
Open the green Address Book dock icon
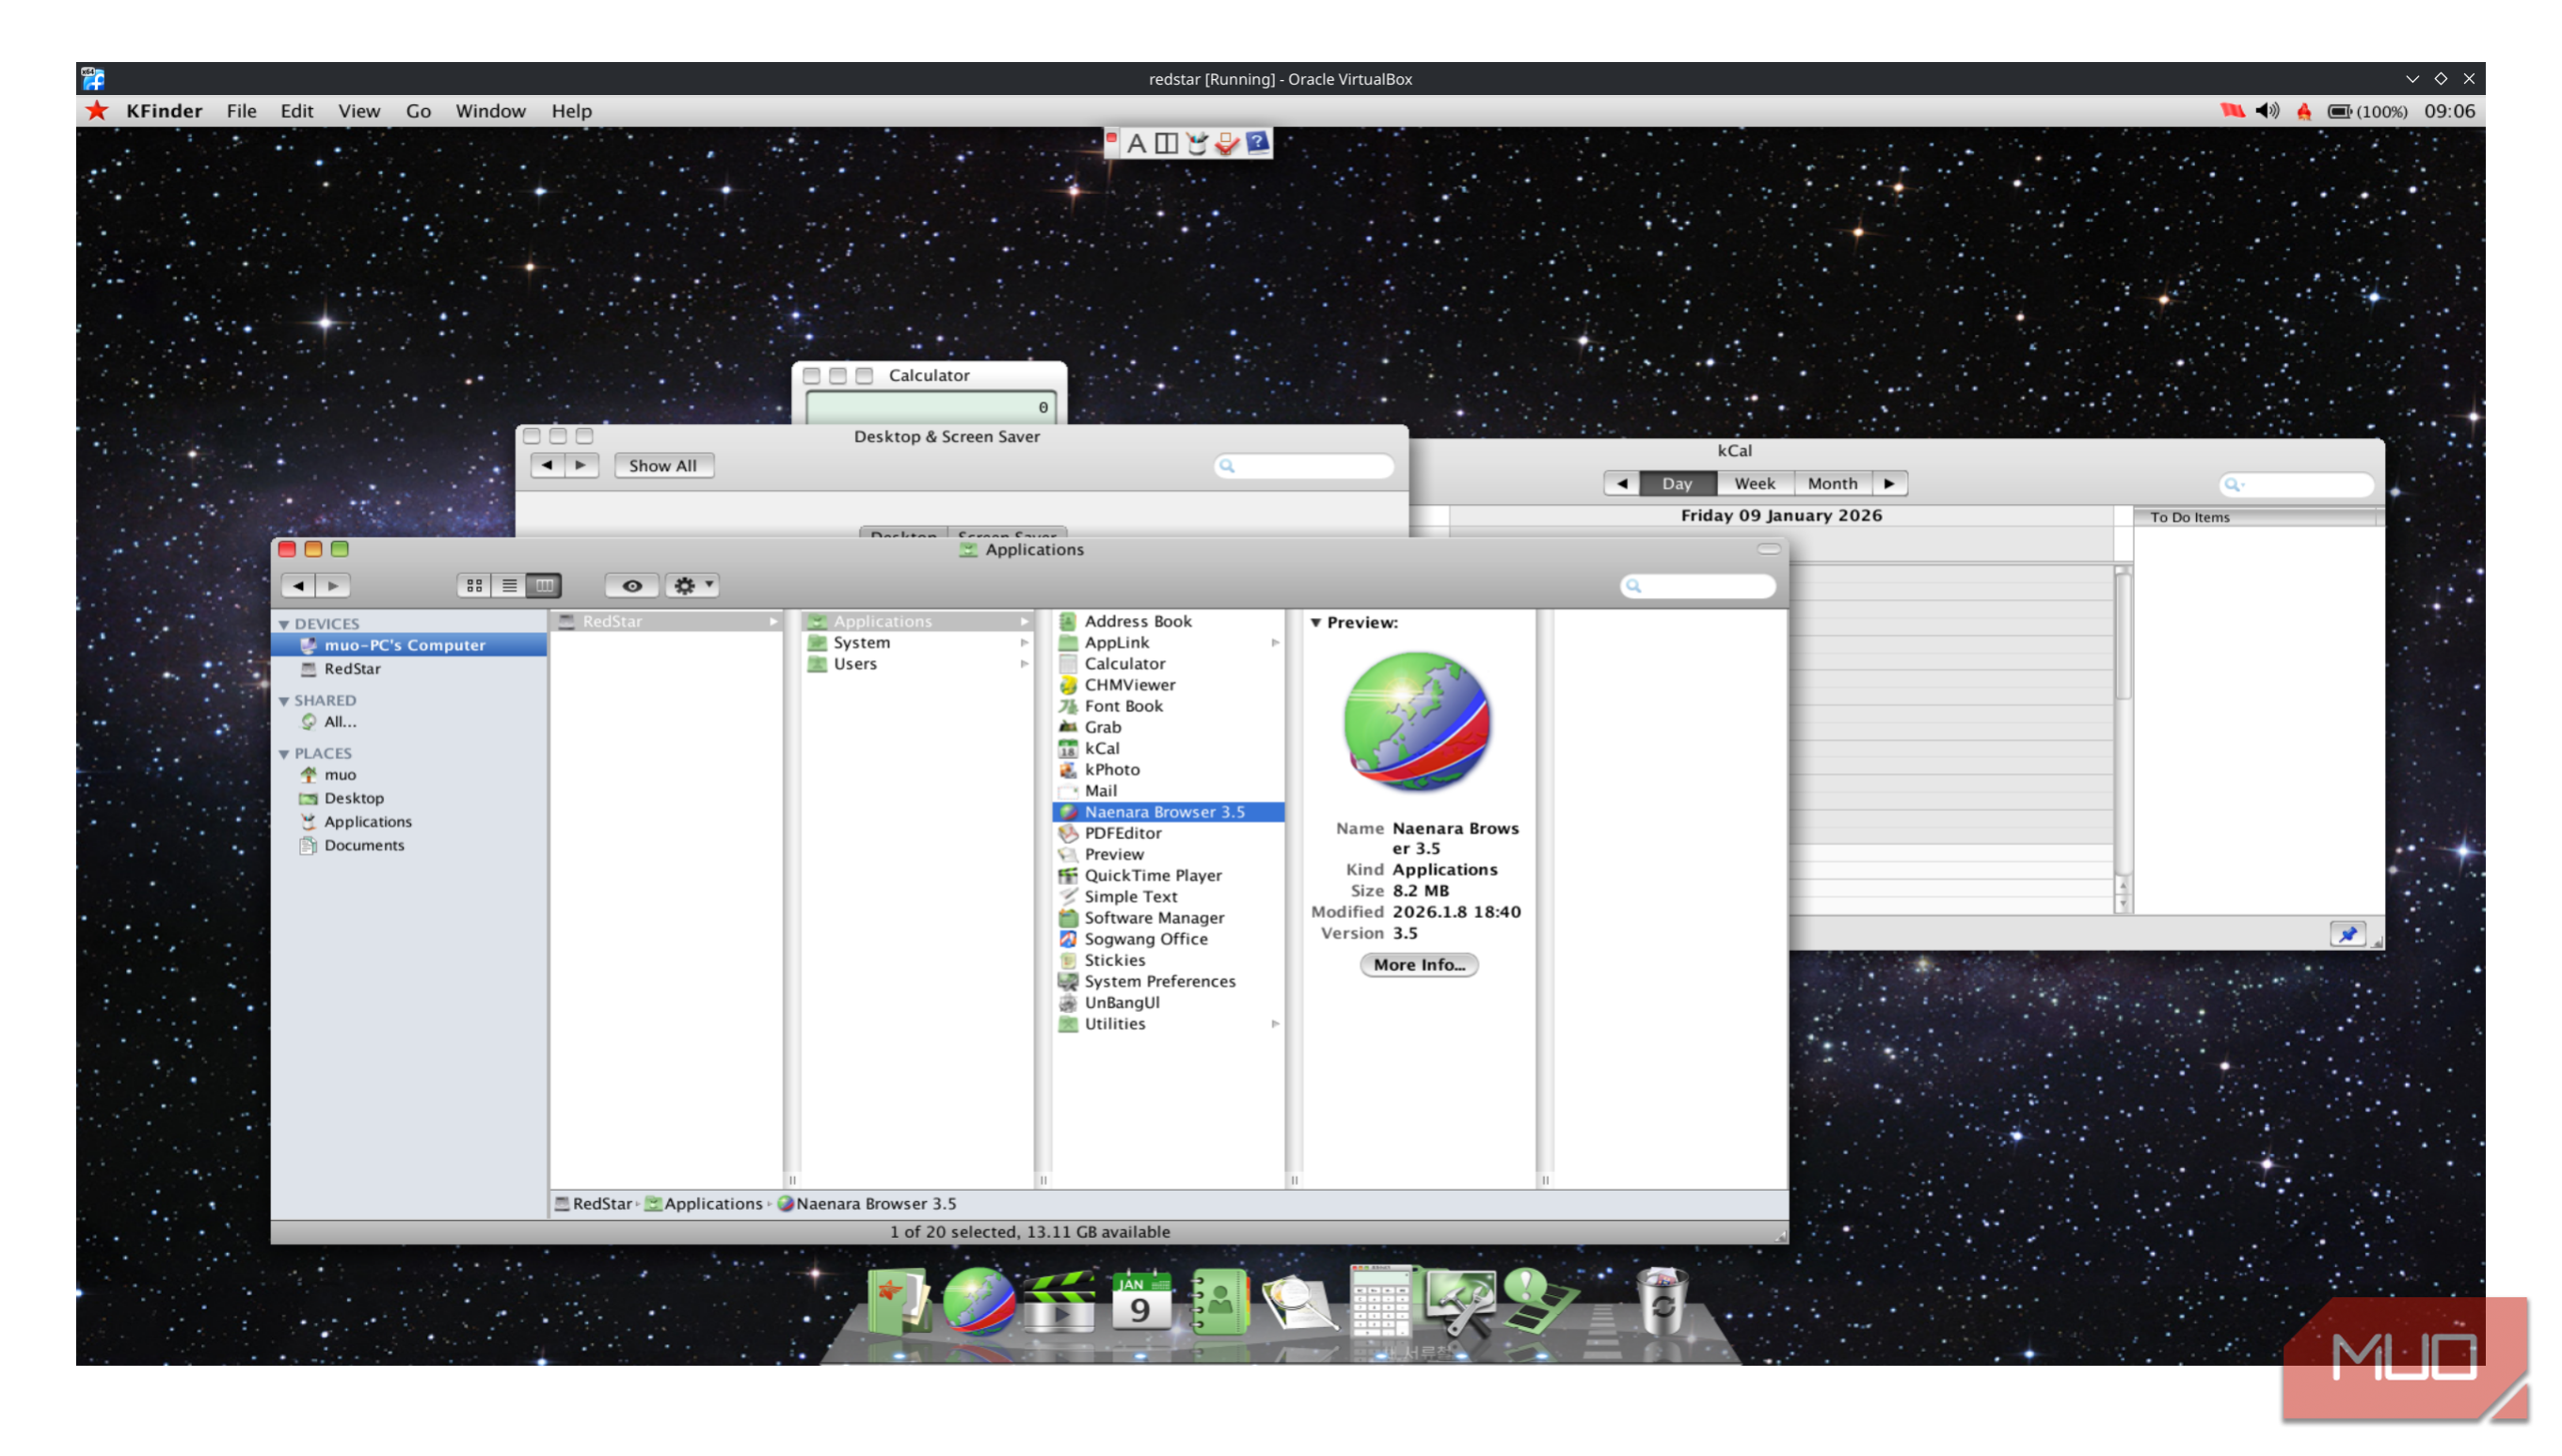1218,1302
